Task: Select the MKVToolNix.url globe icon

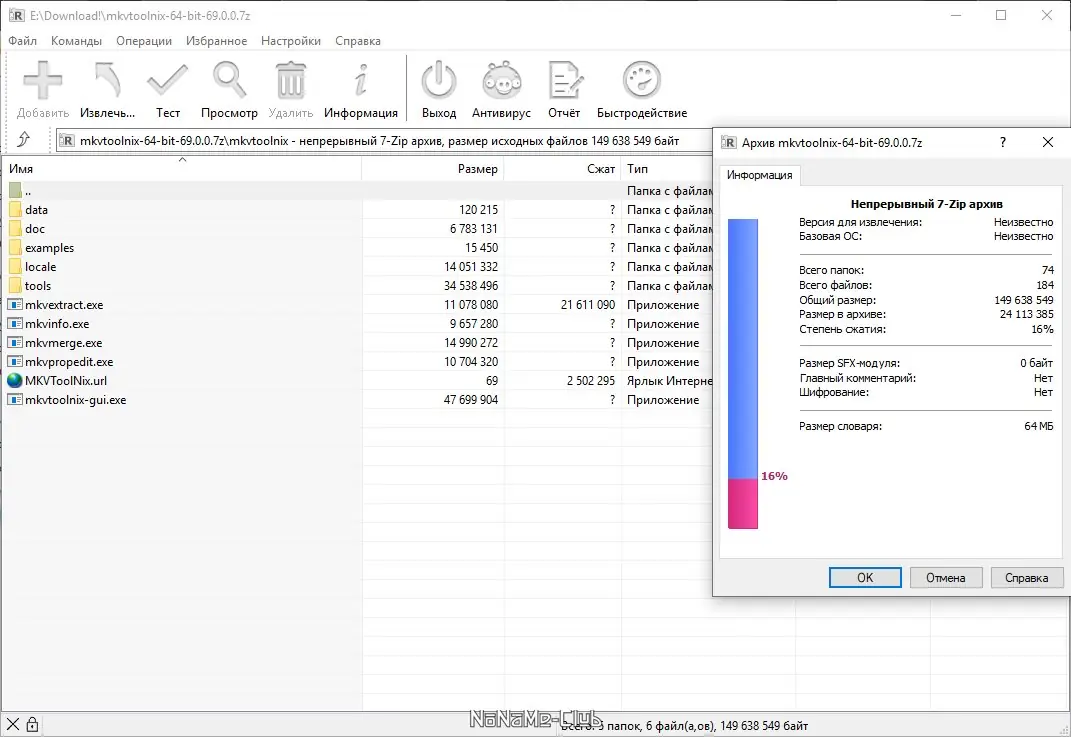Action: pyautogui.click(x=15, y=380)
